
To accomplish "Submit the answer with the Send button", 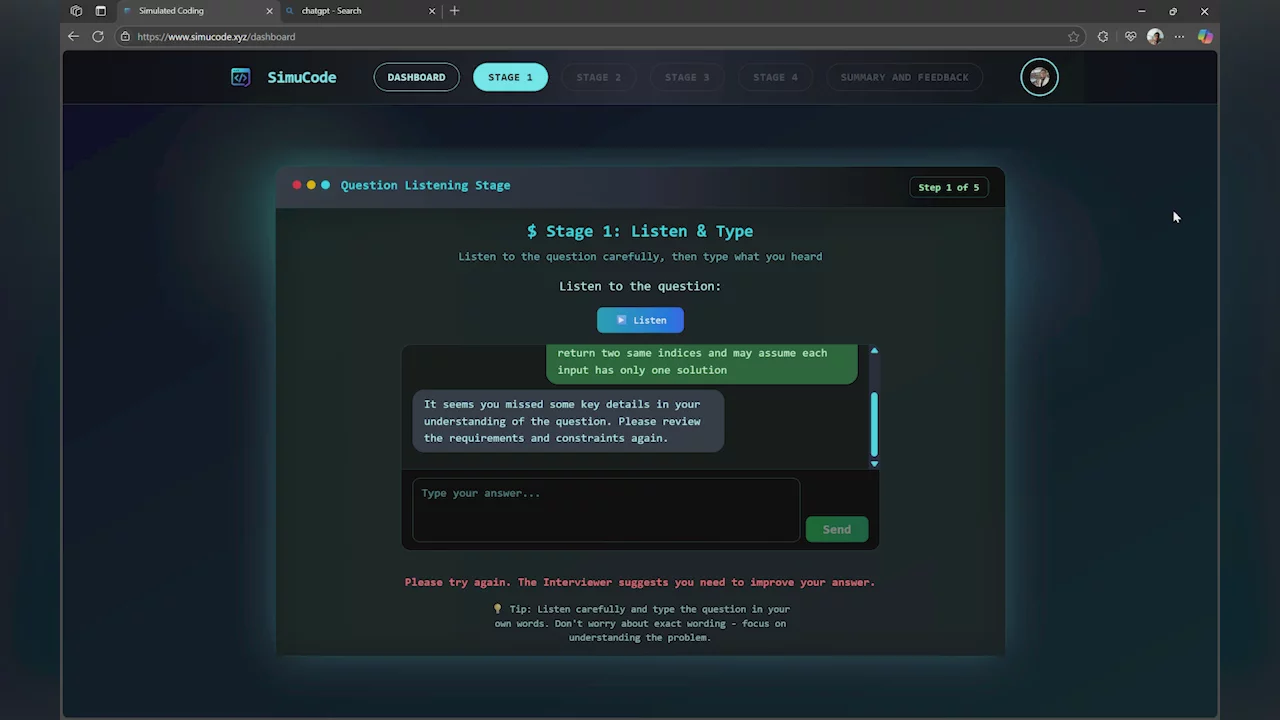I will point(837,529).
